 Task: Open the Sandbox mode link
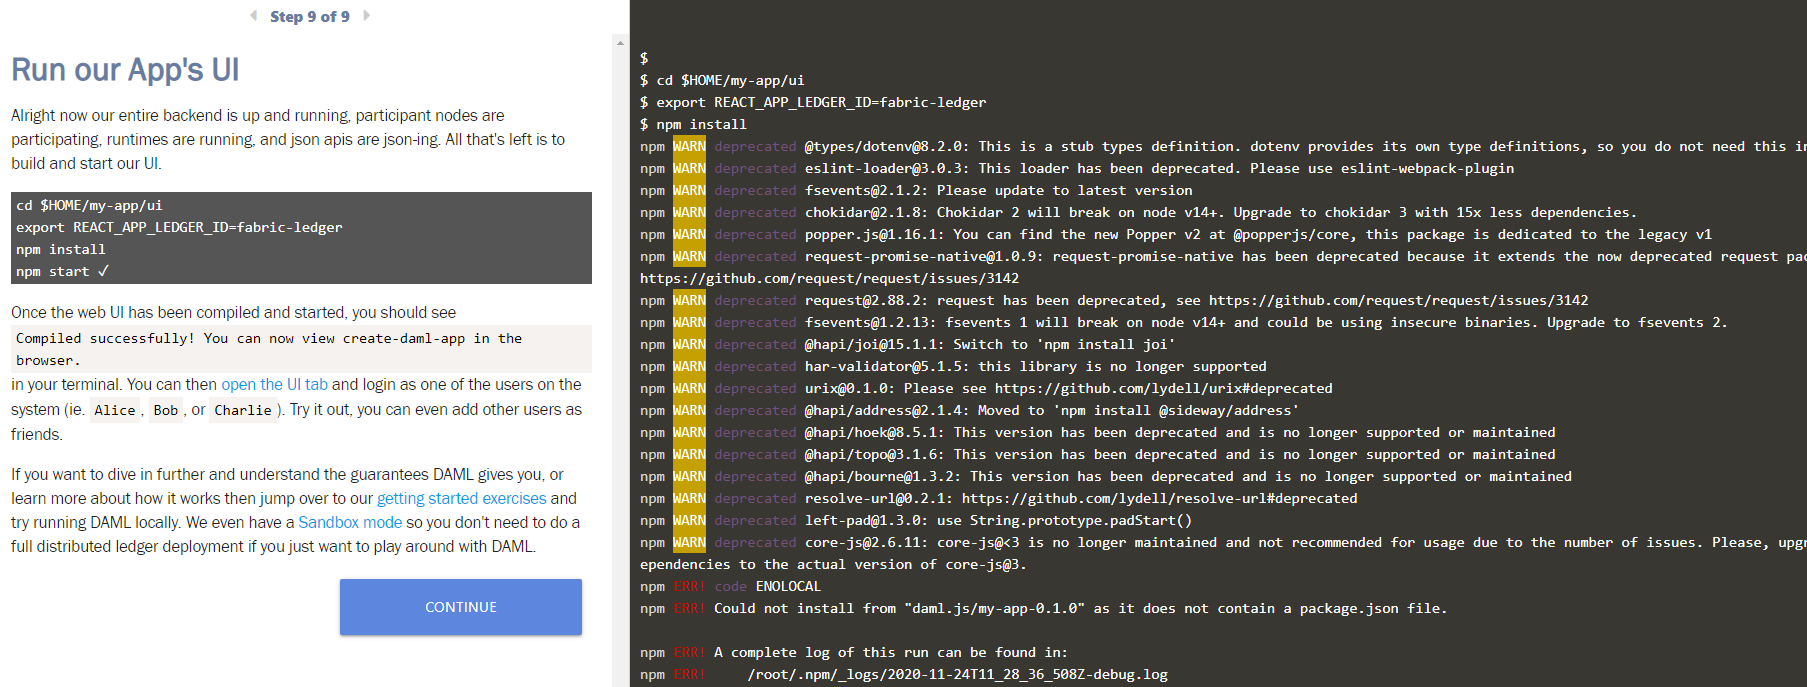350,523
